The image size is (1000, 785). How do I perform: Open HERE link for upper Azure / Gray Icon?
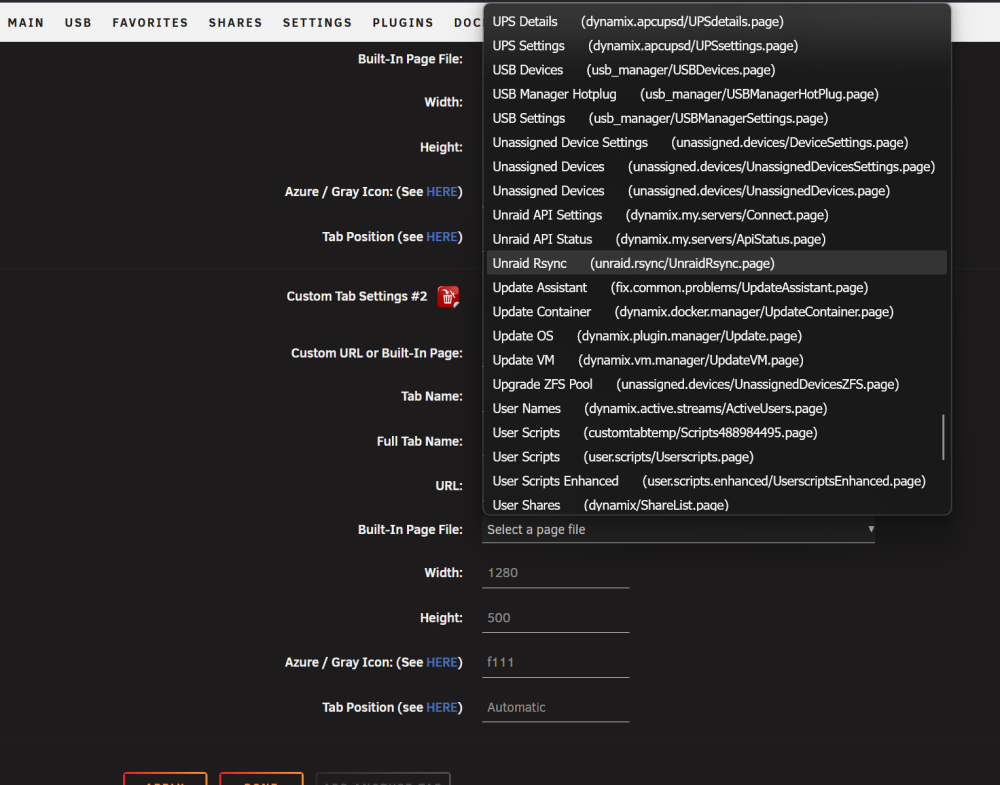pos(441,192)
